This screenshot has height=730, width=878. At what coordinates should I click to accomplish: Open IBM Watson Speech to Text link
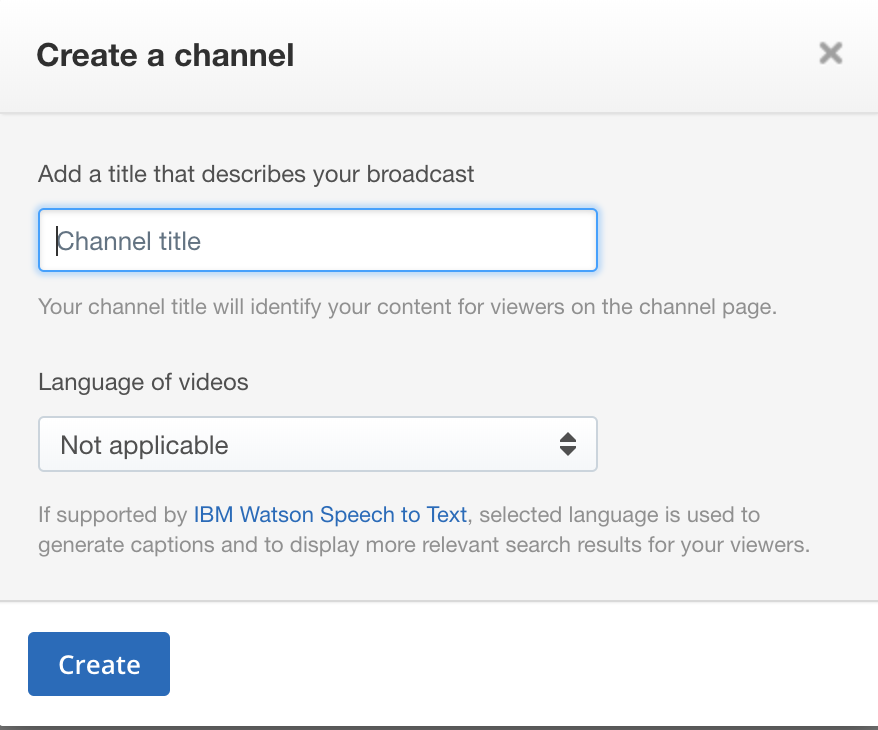(x=331, y=514)
